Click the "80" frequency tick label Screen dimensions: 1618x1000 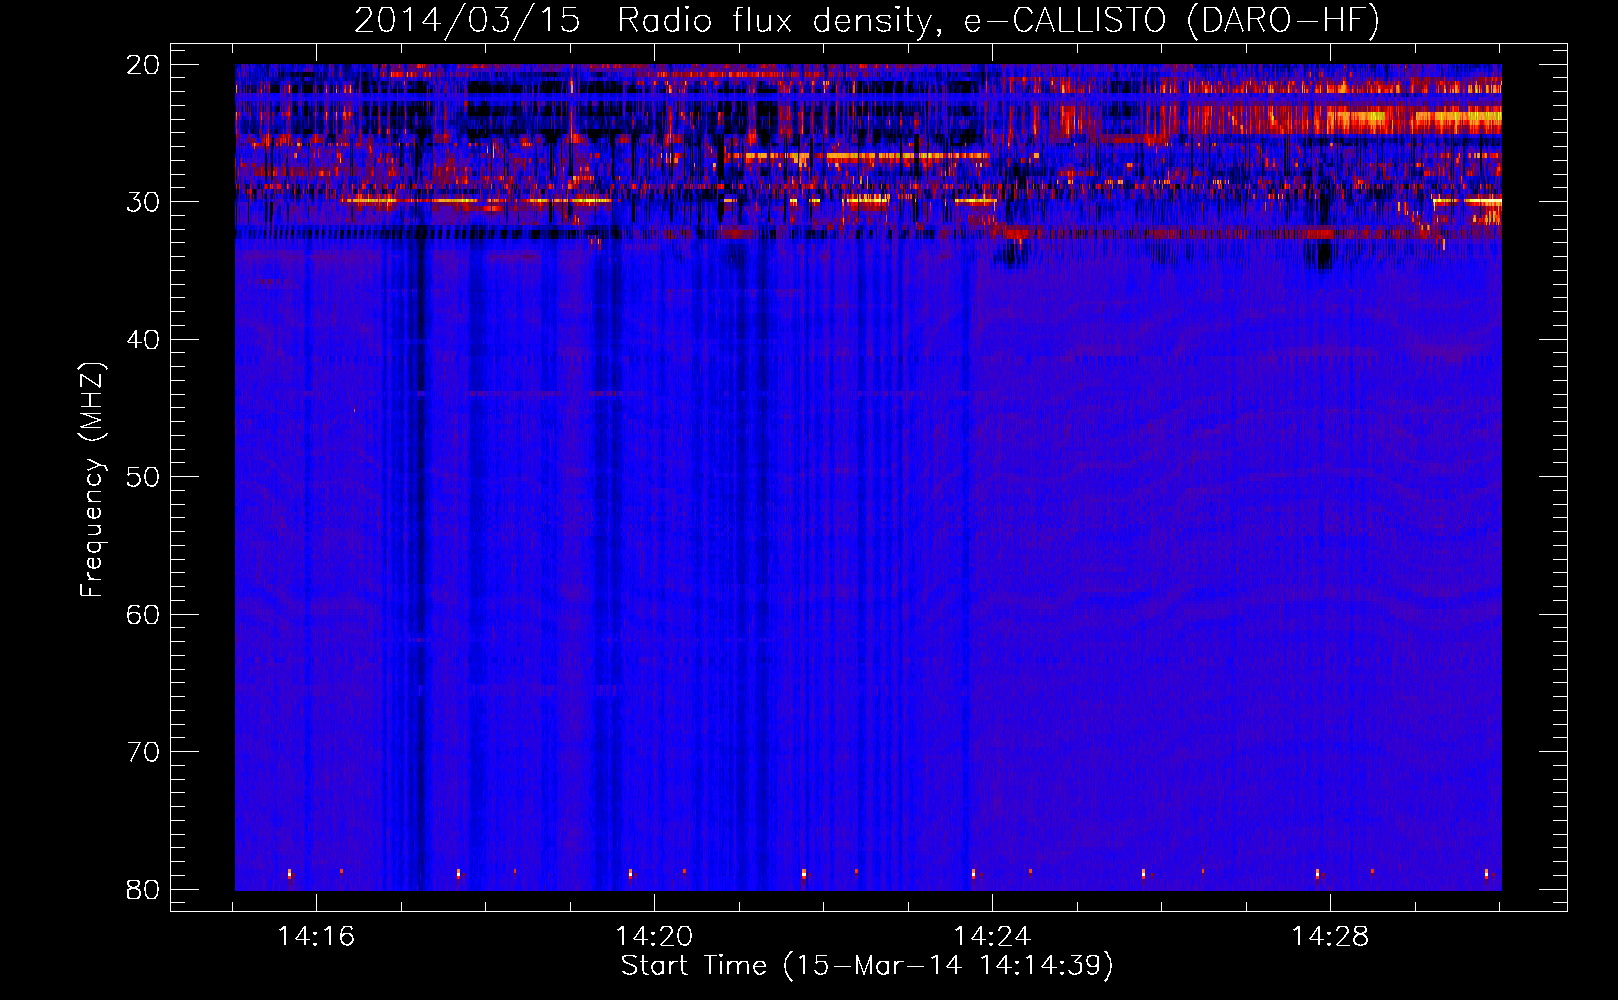click(x=143, y=890)
